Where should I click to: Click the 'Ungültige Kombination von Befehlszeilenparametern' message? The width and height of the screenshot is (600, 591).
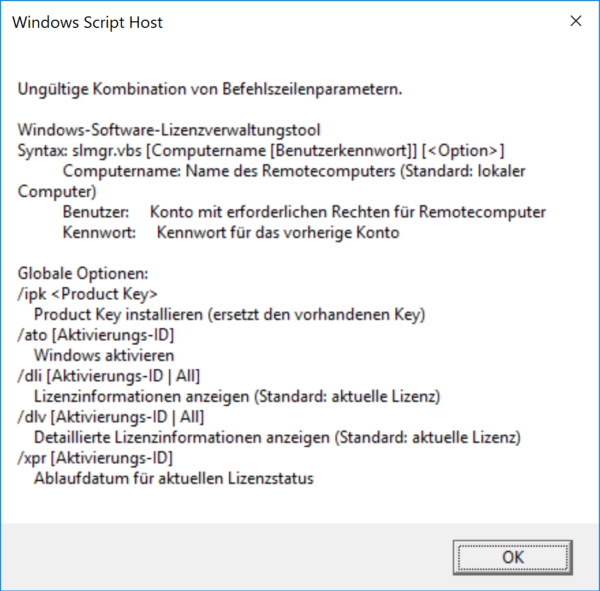pyautogui.click(x=210, y=89)
